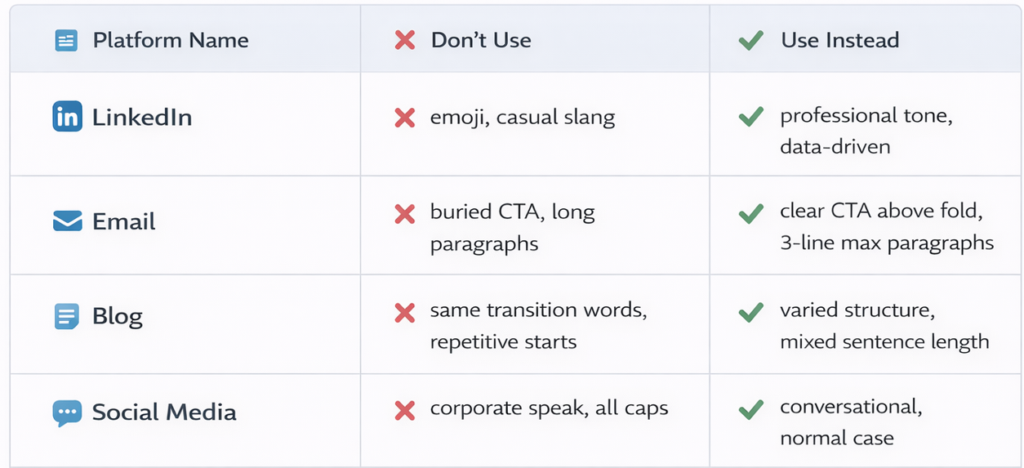Click the same transition words cell text
The width and height of the screenshot is (1024, 468).
tap(538, 310)
